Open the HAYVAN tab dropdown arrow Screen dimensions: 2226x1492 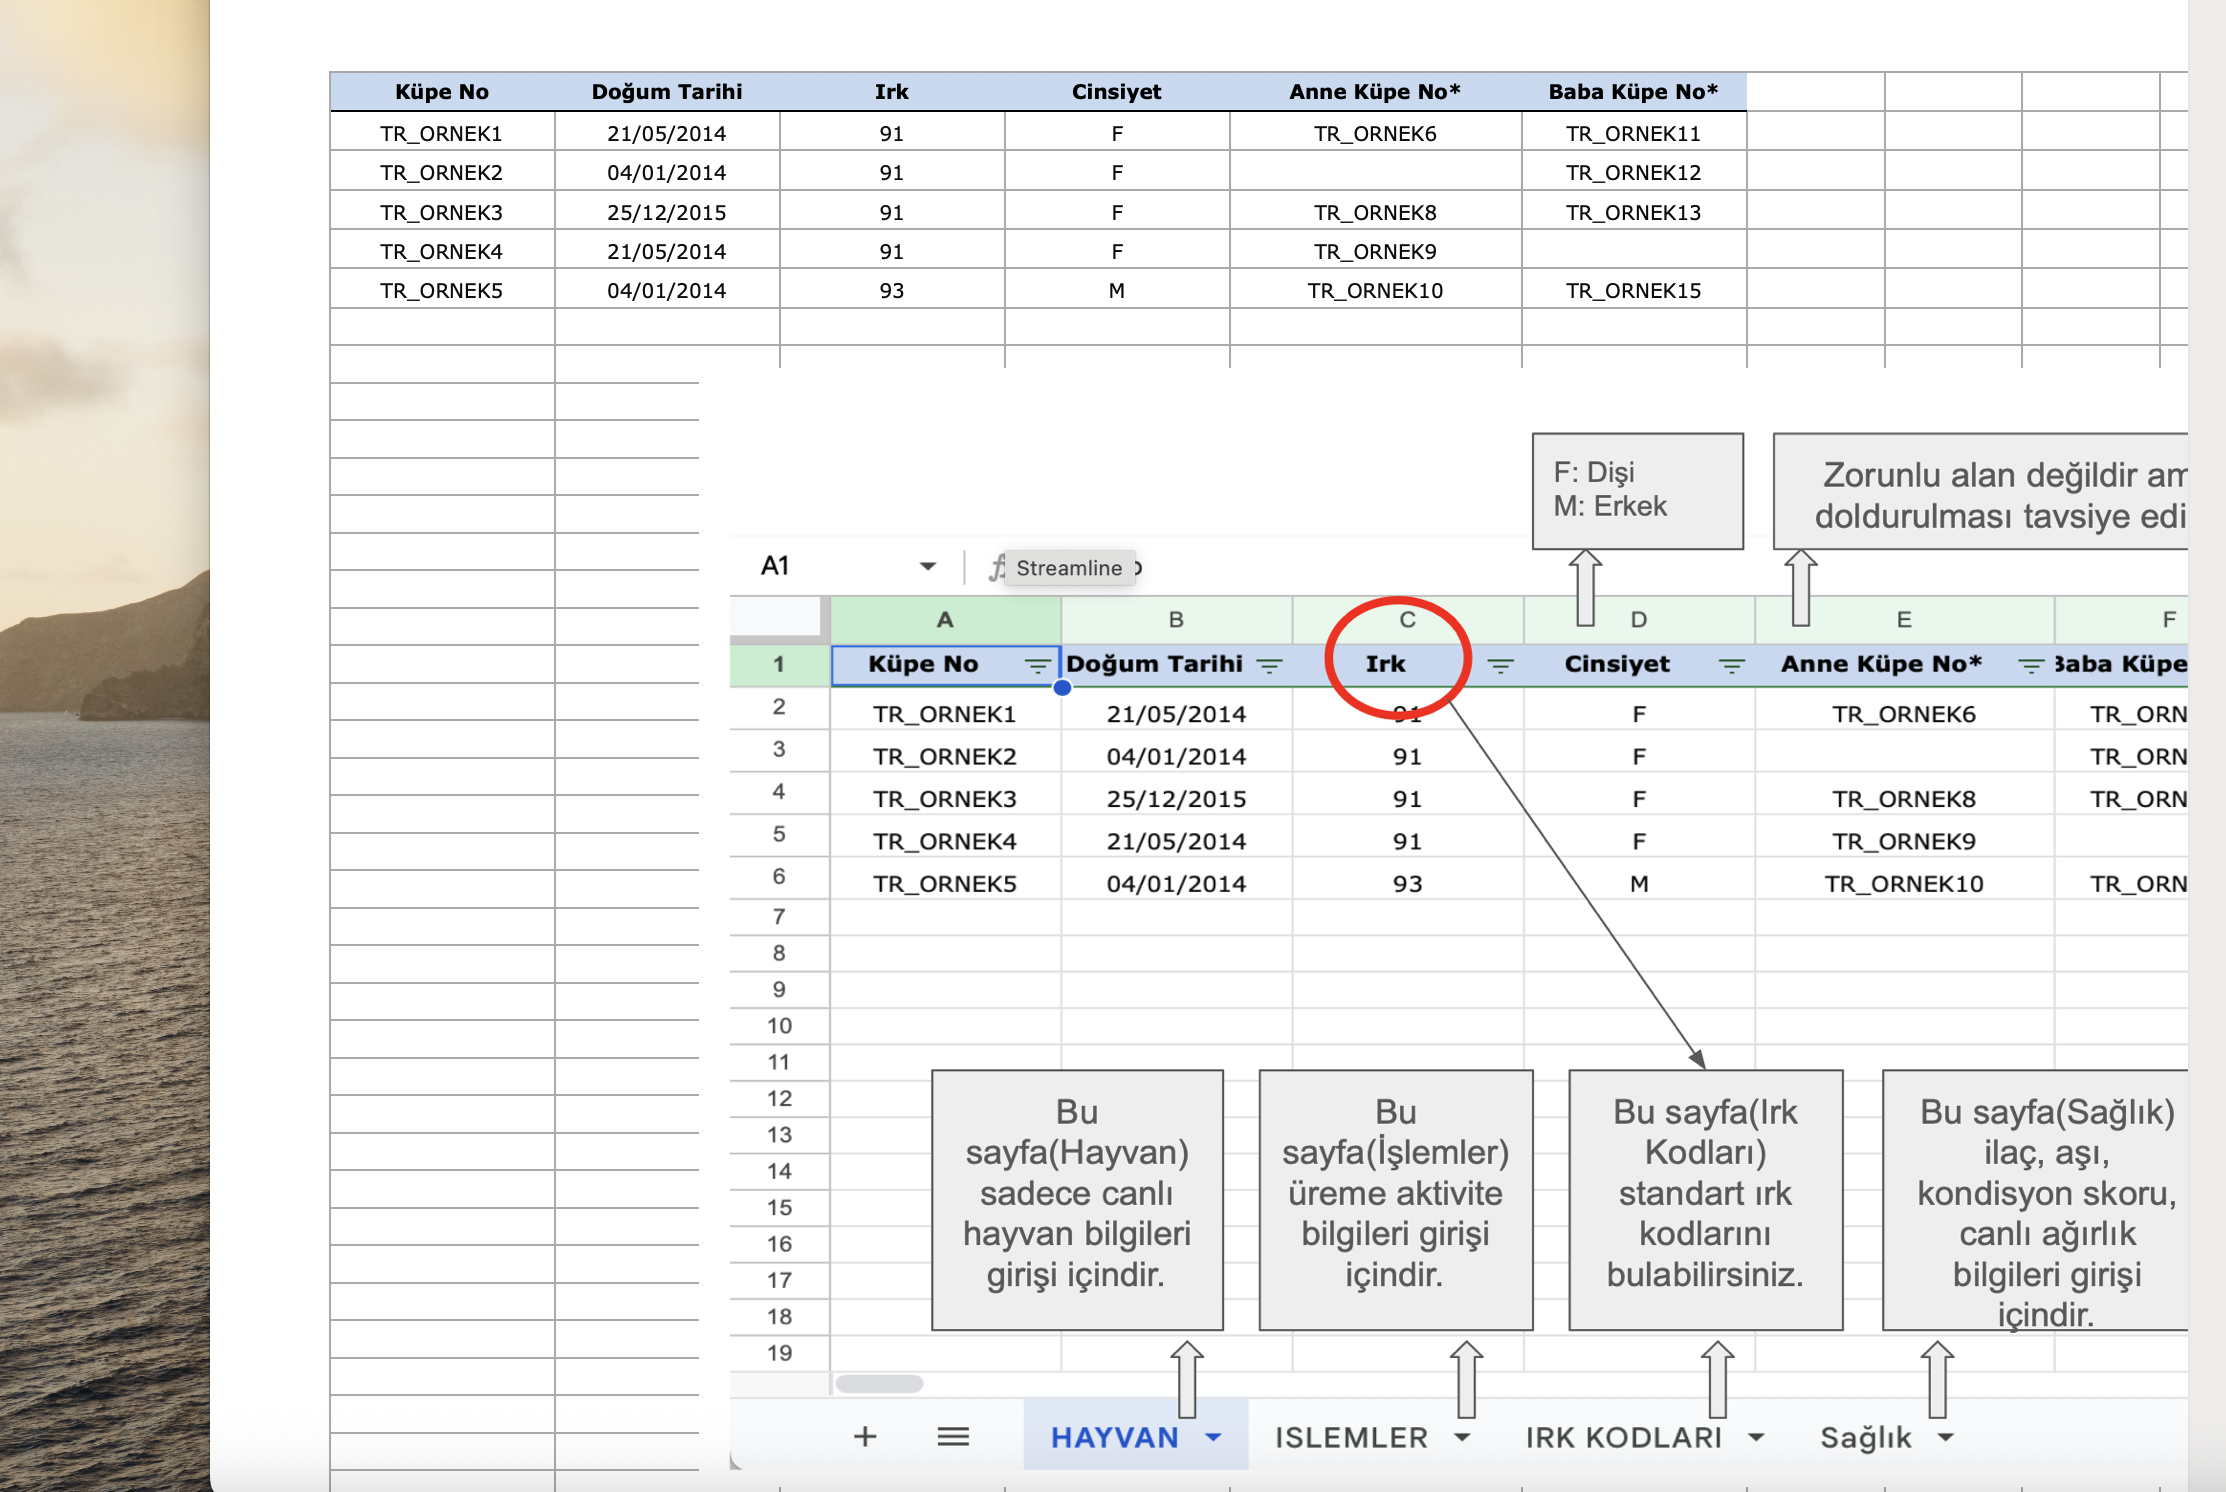(1214, 1437)
